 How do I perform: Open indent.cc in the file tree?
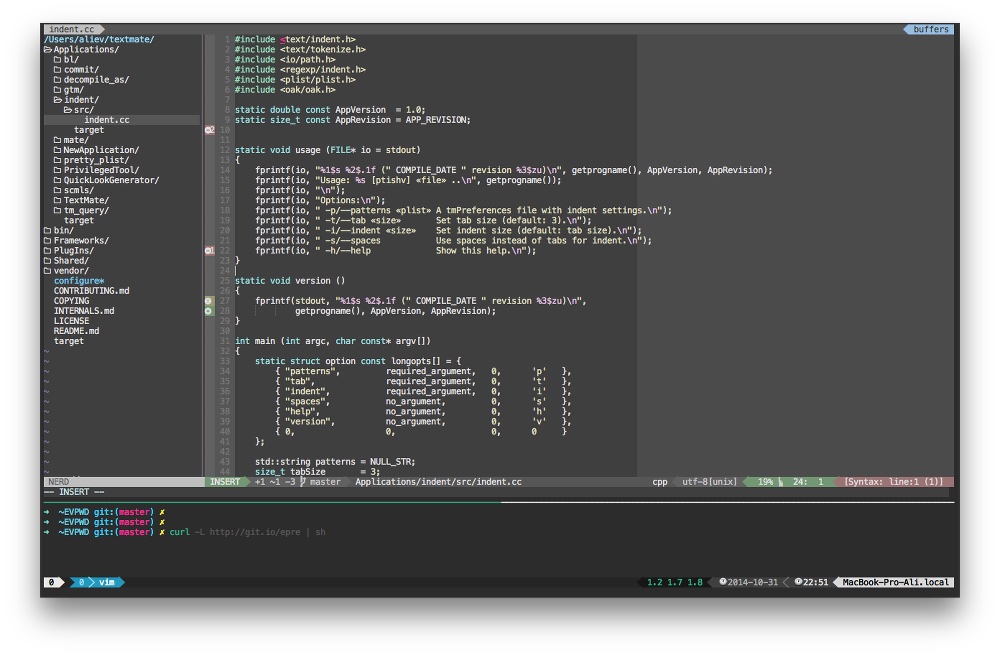pos(107,120)
